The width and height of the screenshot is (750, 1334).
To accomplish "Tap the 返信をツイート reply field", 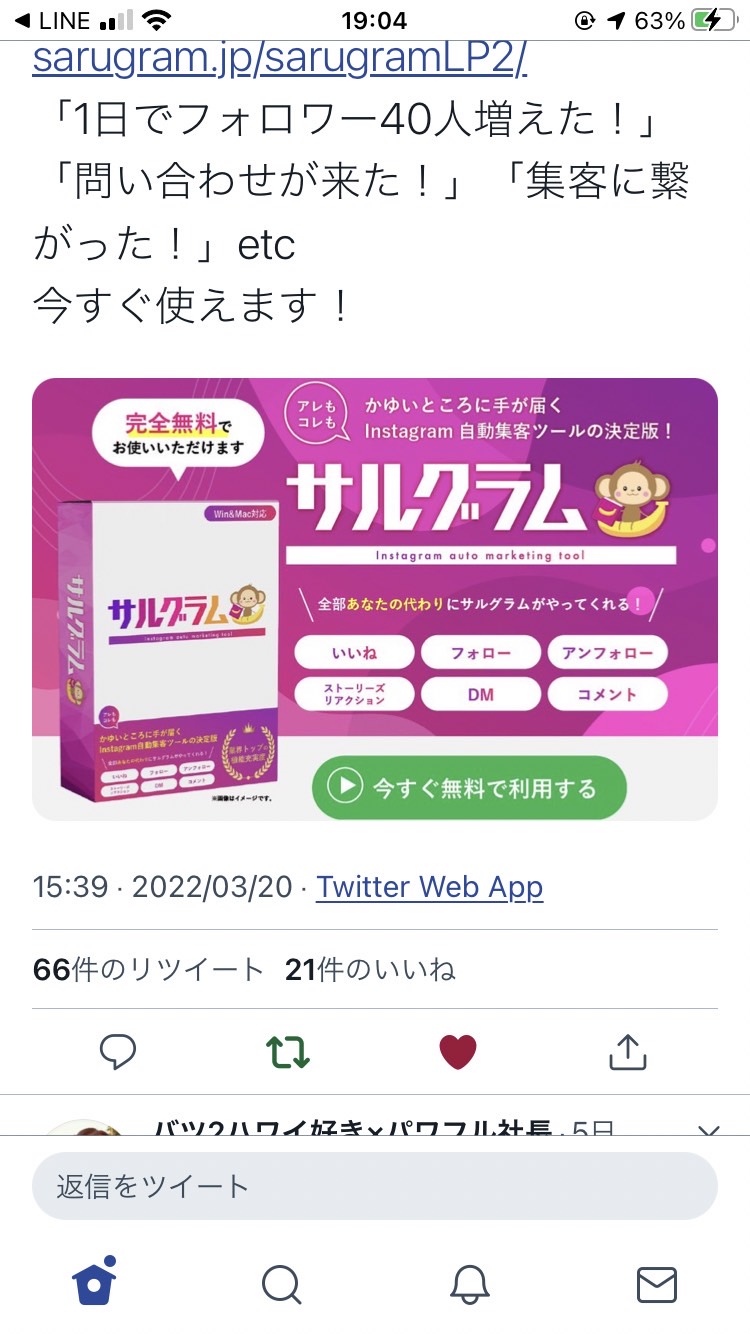I will [x=375, y=1186].
